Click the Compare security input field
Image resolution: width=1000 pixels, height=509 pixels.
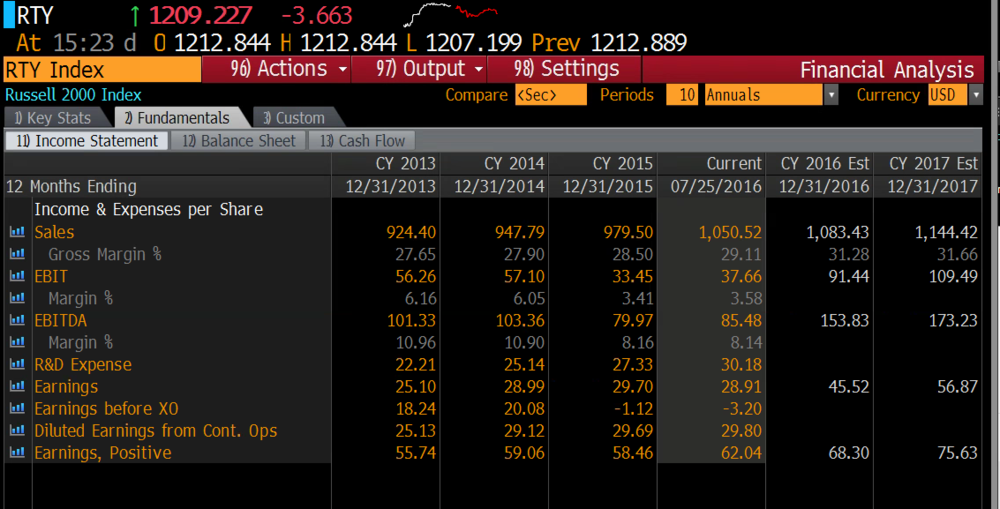point(550,95)
